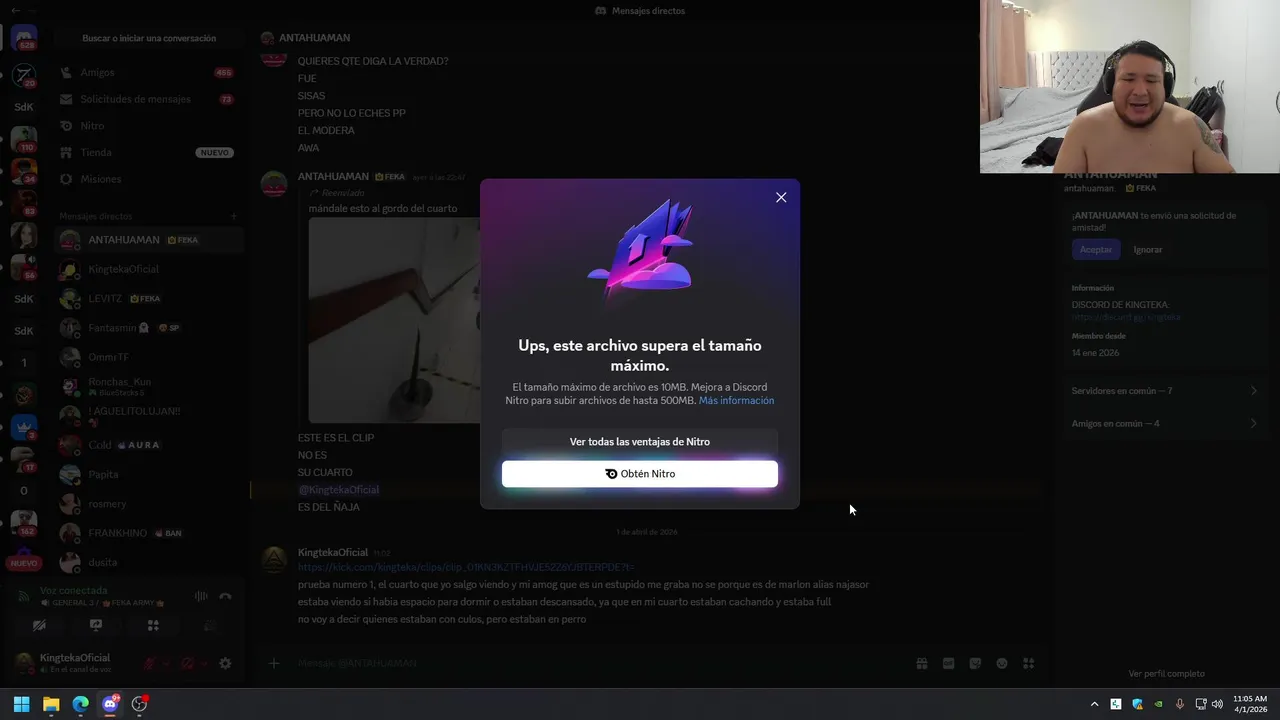
Task: Click Ver todas las ventajas de Nitro
Action: click(x=640, y=442)
